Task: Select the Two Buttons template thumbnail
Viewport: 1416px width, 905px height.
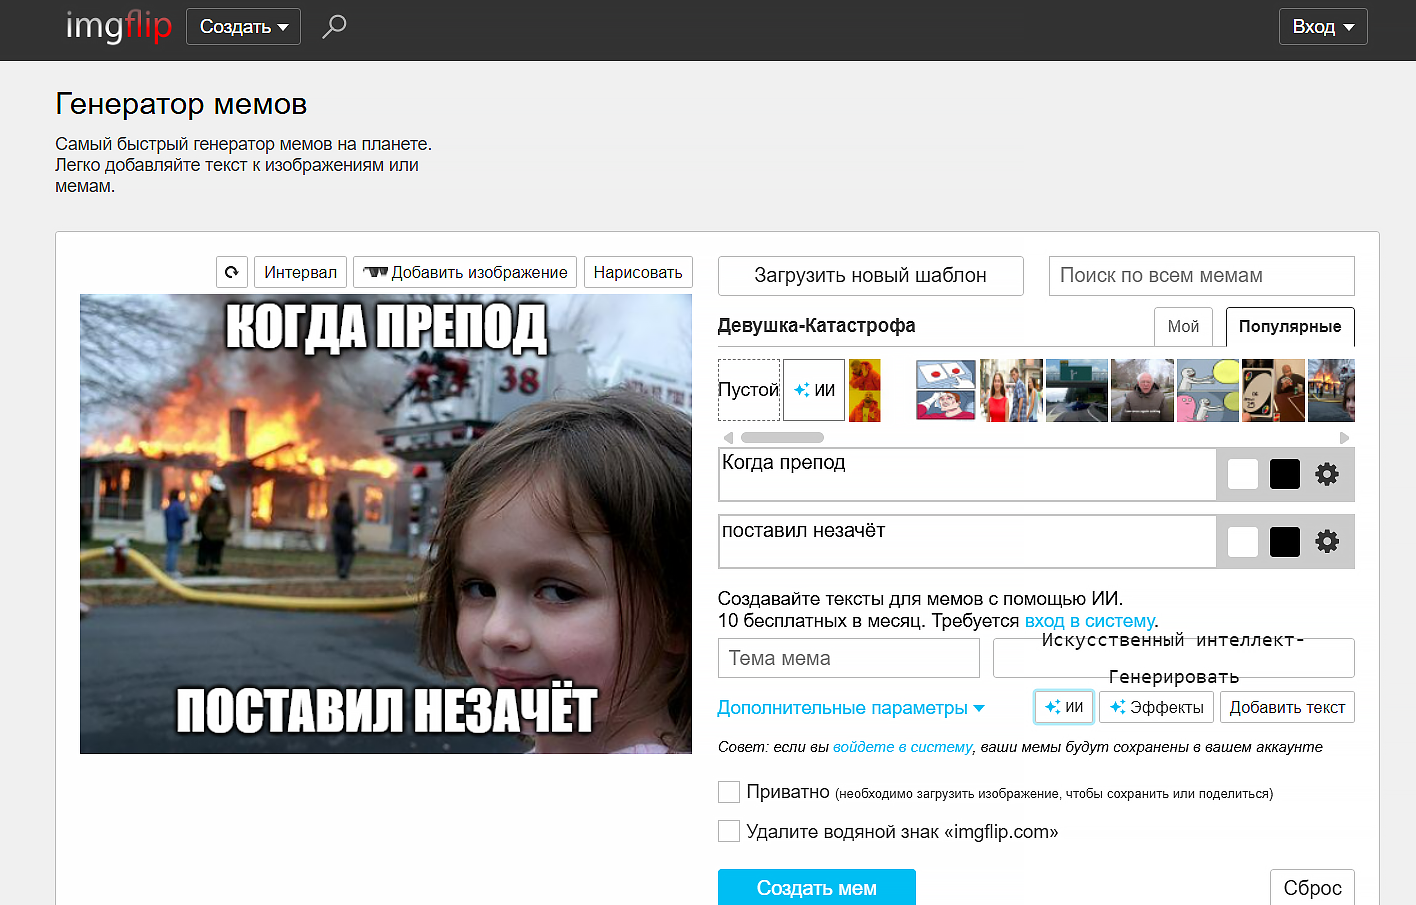Action: [946, 390]
